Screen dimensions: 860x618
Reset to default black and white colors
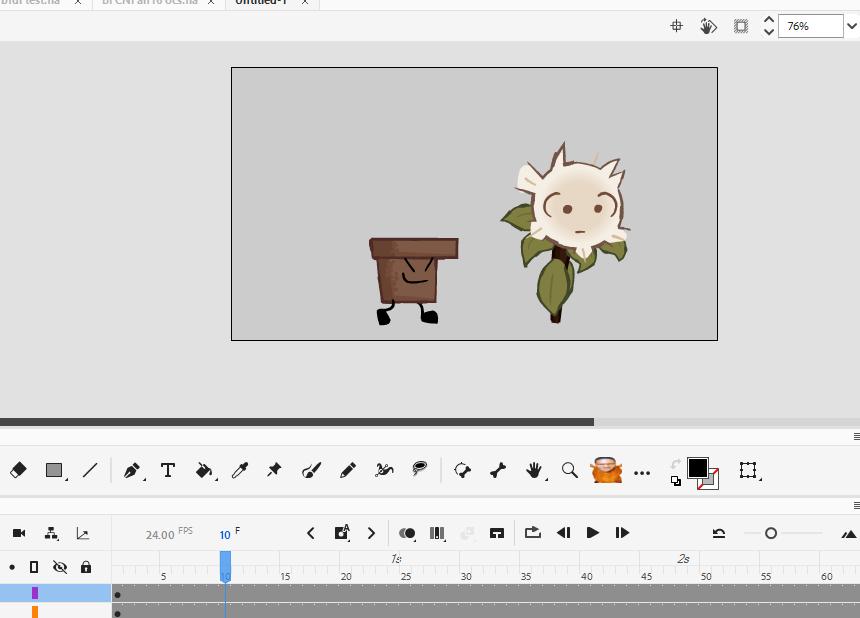(x=676, y=481)
